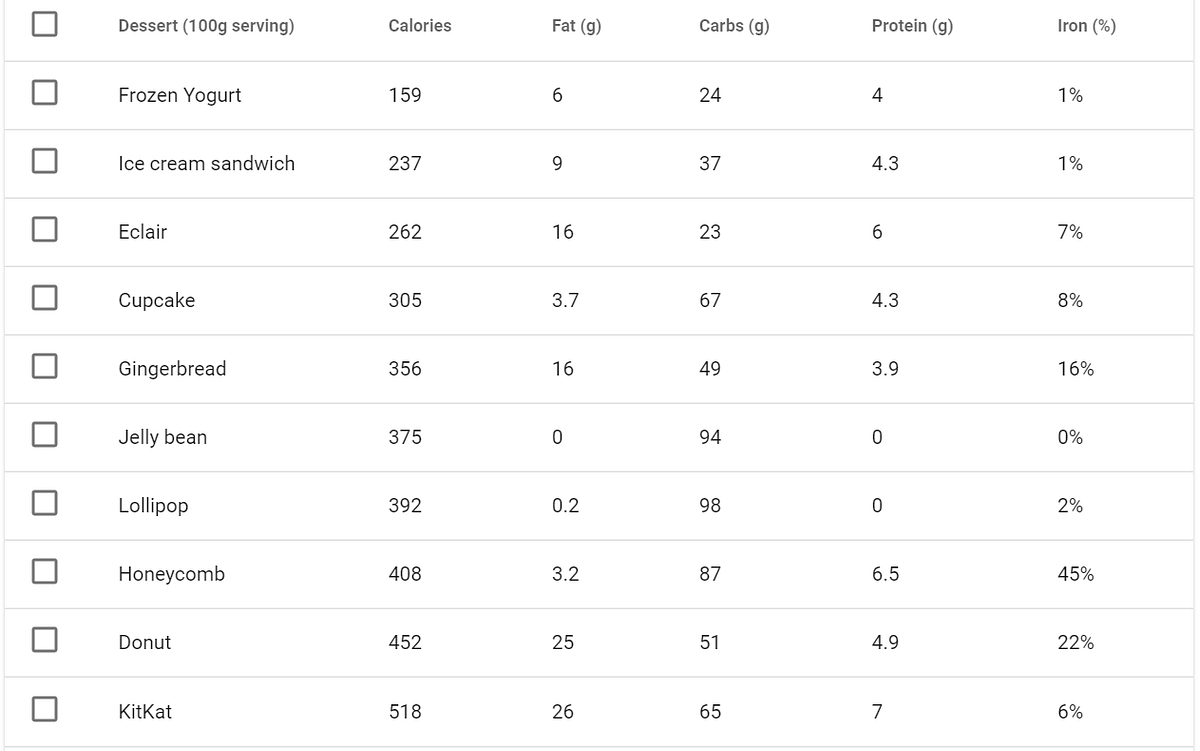Check the Cupcake row checkbox
The width and height of the screenshot is (1200, 751).
[x=44, y=298]
